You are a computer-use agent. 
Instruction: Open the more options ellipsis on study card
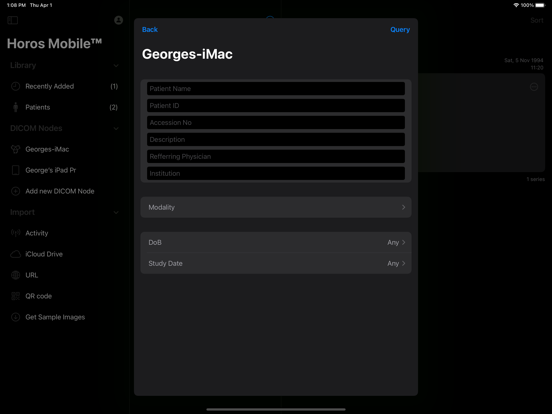pyautogui.click(x=534, y=87)
